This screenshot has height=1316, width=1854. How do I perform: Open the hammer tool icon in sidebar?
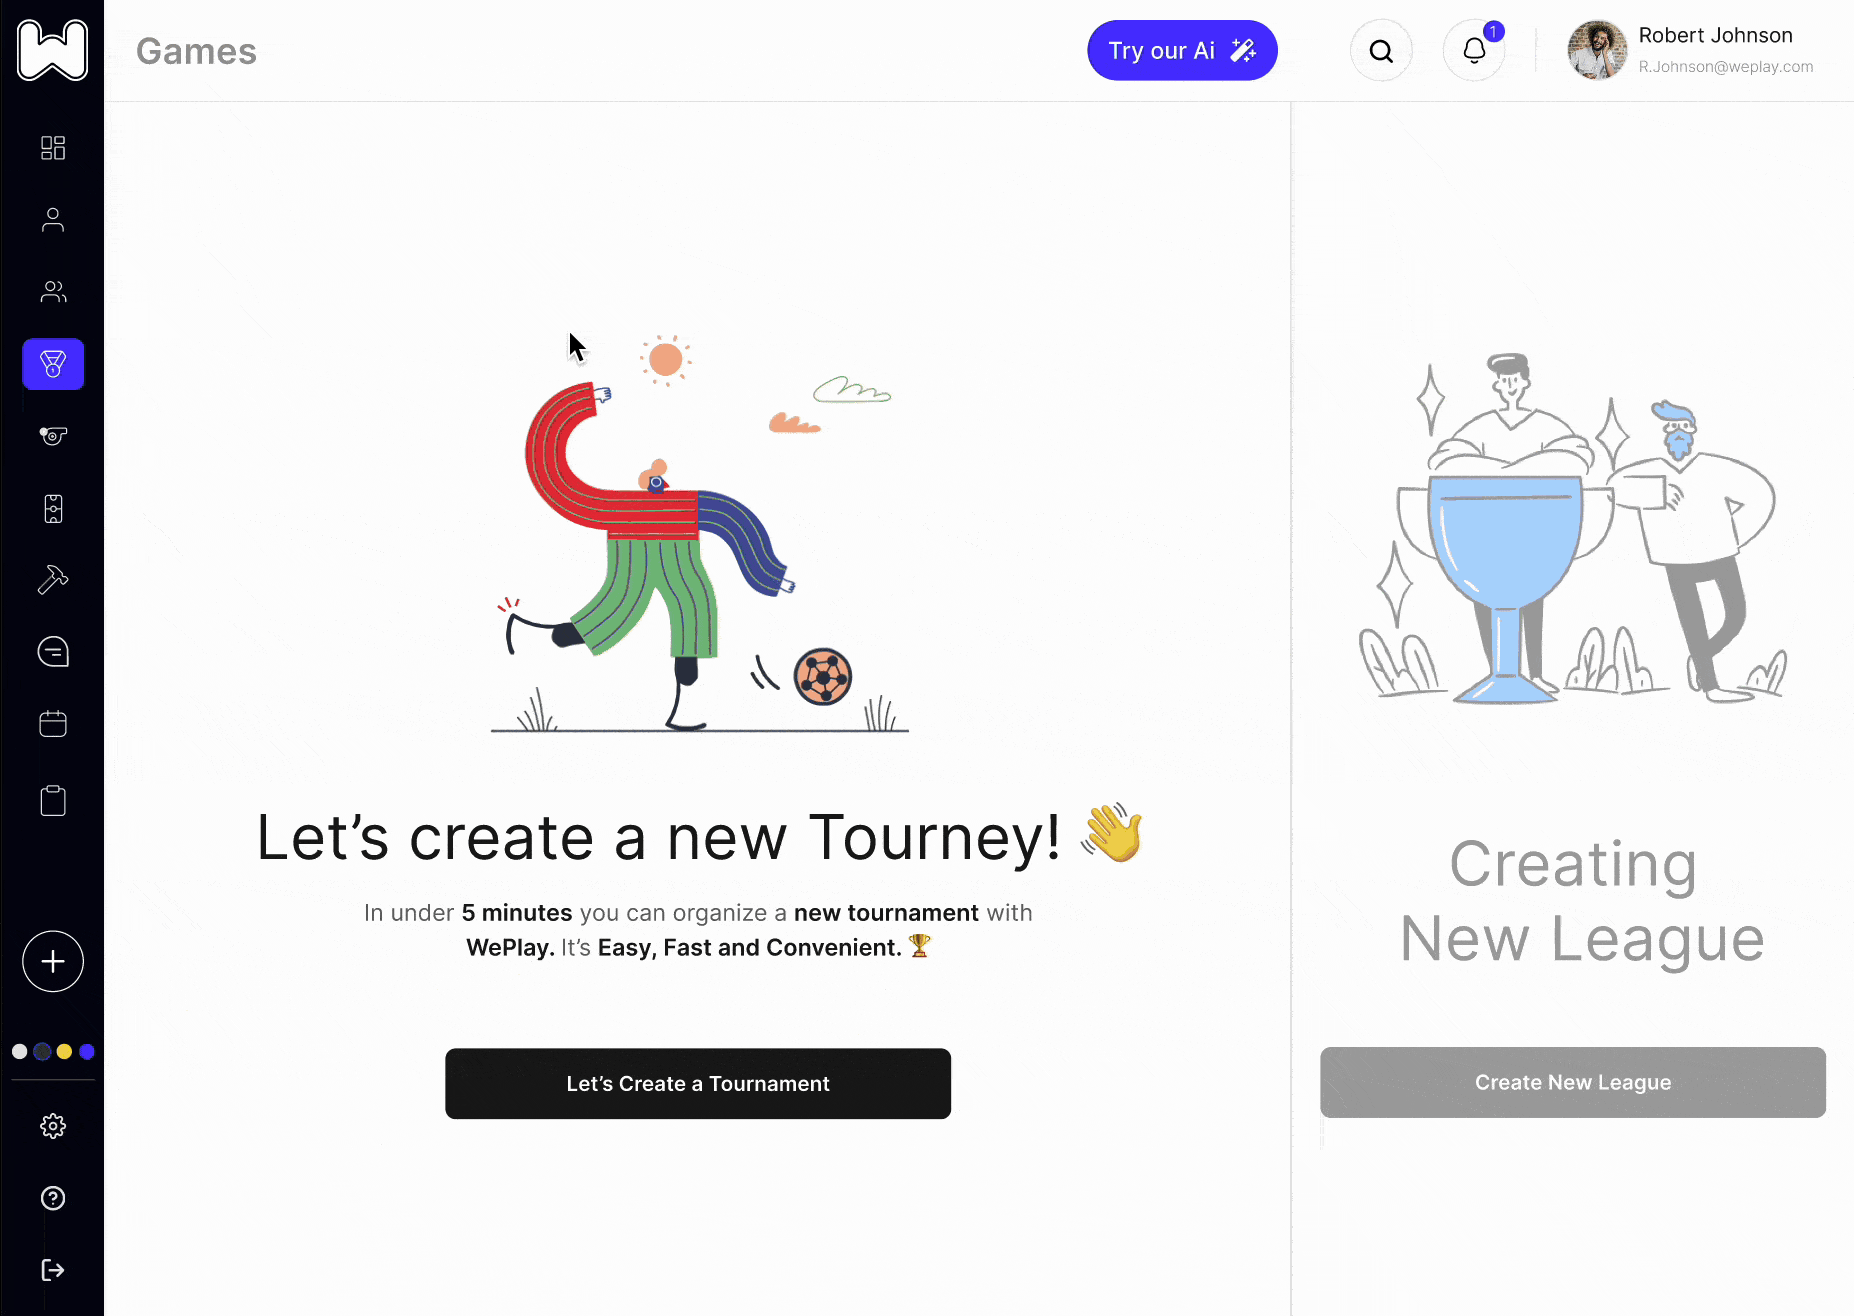pyautogui.click(x=53, y=580)
